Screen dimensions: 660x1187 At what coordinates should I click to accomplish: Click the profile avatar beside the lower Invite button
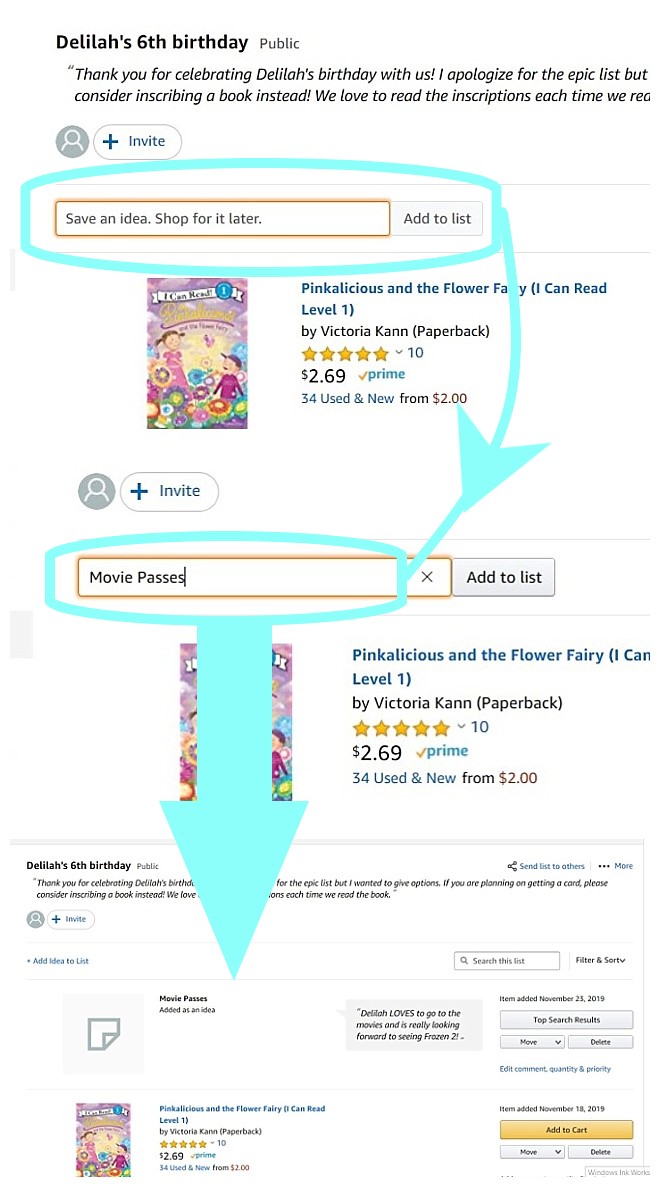pos(96,491)
